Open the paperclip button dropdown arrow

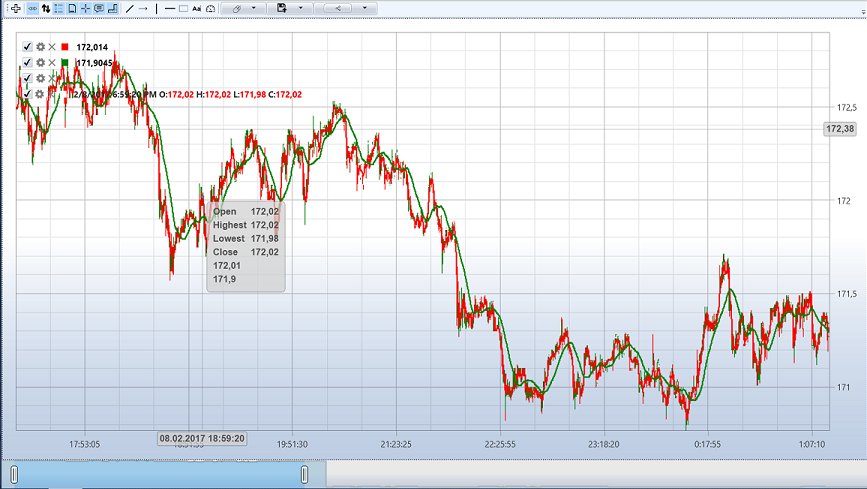254,8
